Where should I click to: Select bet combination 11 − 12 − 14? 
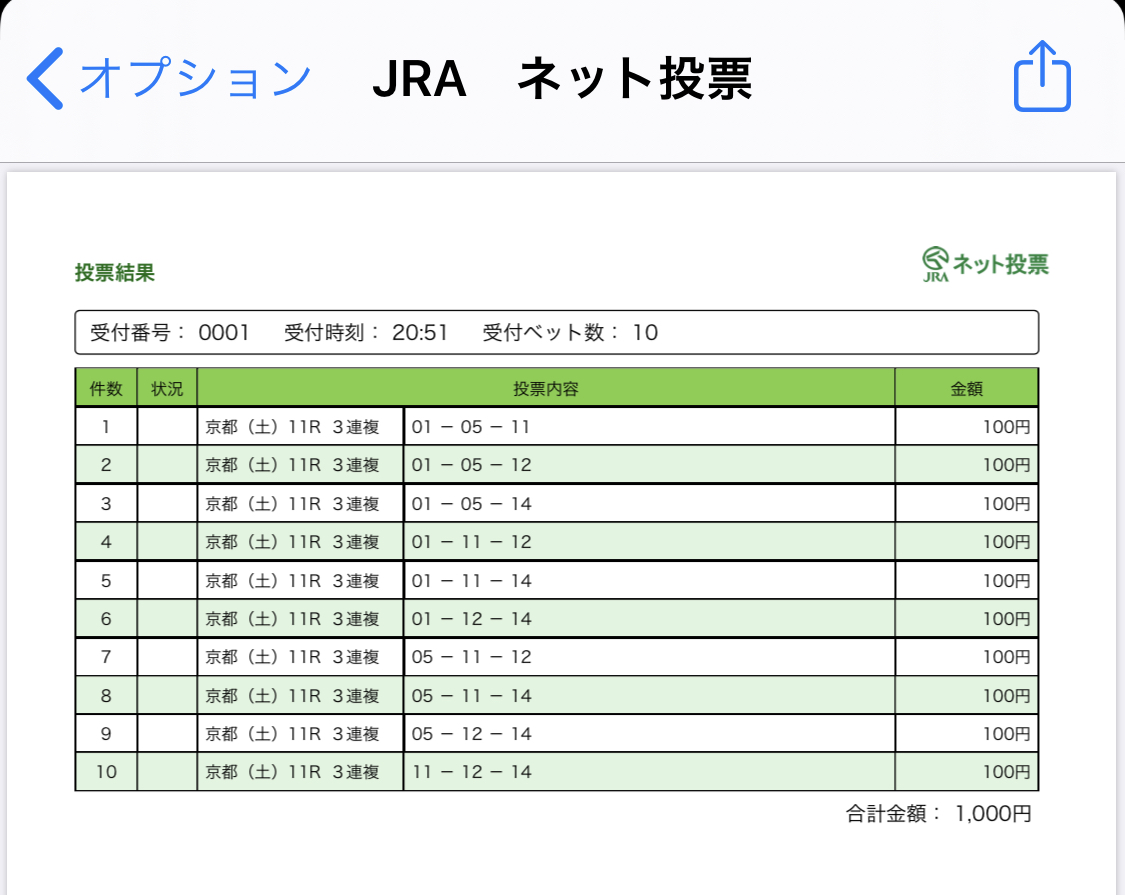471,772
